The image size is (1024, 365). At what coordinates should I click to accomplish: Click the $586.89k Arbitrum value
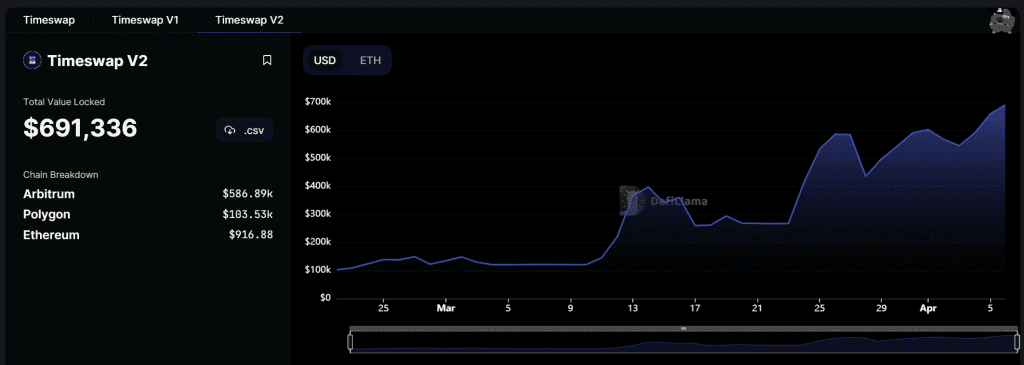point(248,194)
